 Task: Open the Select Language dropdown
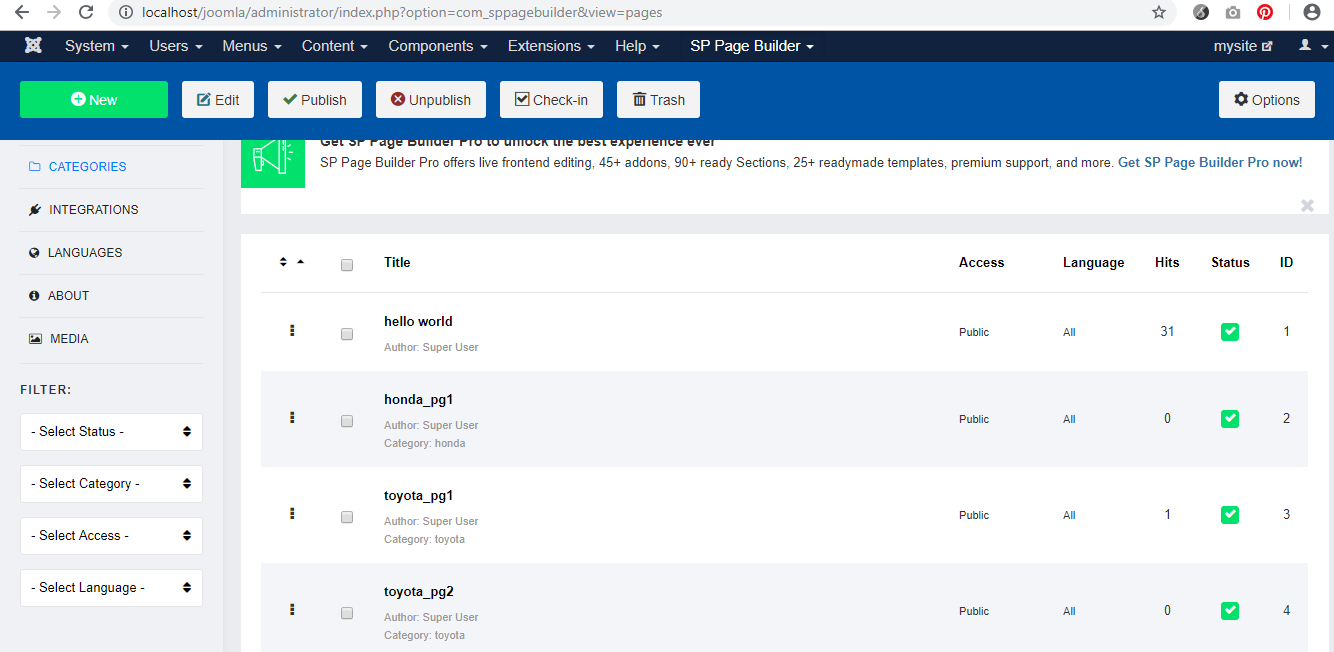pyautogui.click(x=111, y=588)
